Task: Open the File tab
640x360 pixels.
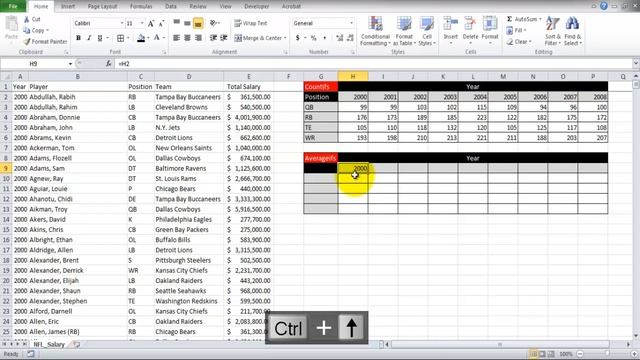Action: click(13, 6)
